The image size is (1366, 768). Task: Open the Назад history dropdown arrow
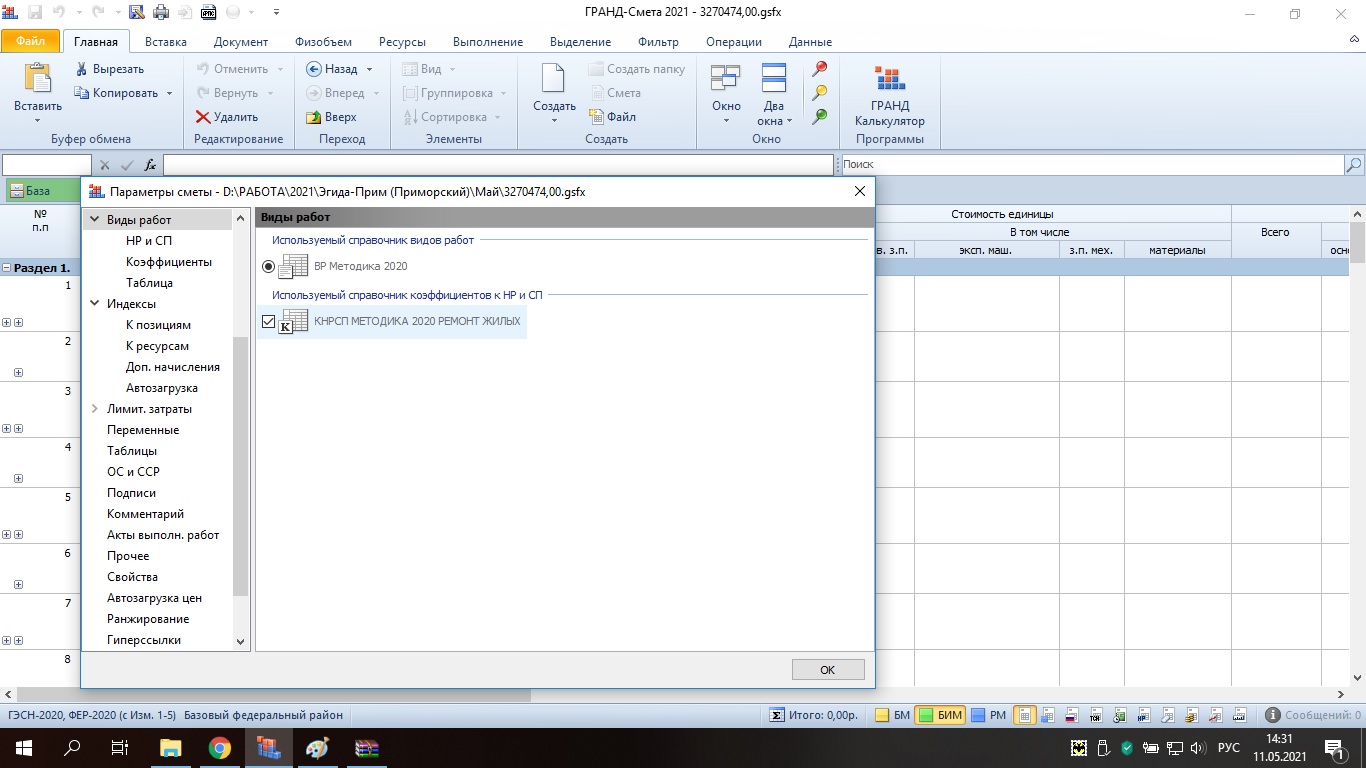click(x=369, y=69)
